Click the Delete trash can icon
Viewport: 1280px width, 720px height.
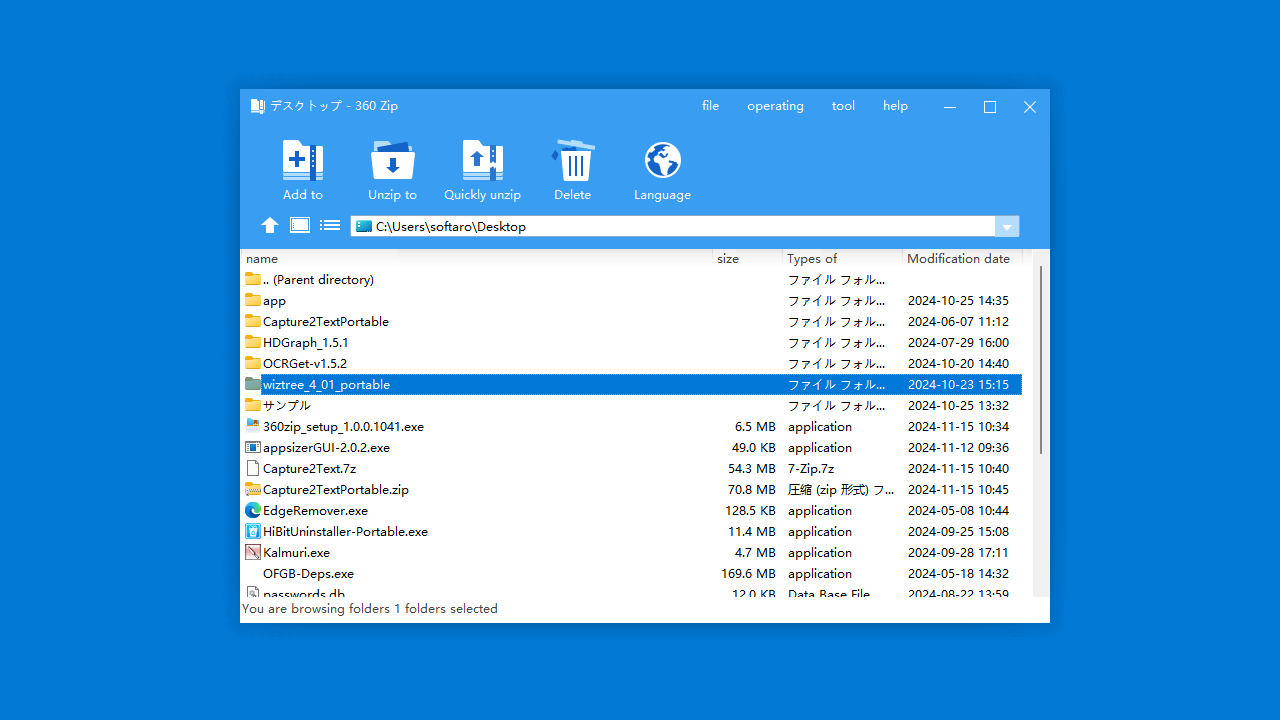coord(572,160)
